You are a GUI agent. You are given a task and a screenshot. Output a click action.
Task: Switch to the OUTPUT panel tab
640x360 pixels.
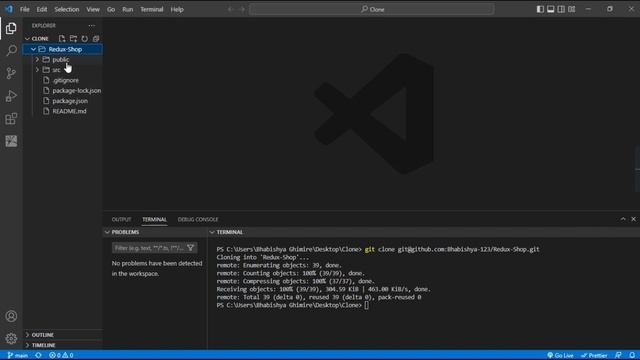[x=121, y=220]
